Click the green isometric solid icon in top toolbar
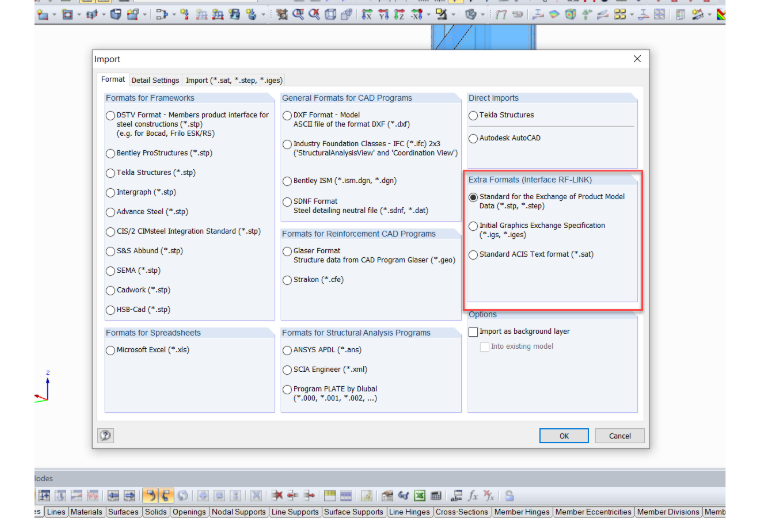760x518 pixels. pos(570,15)
